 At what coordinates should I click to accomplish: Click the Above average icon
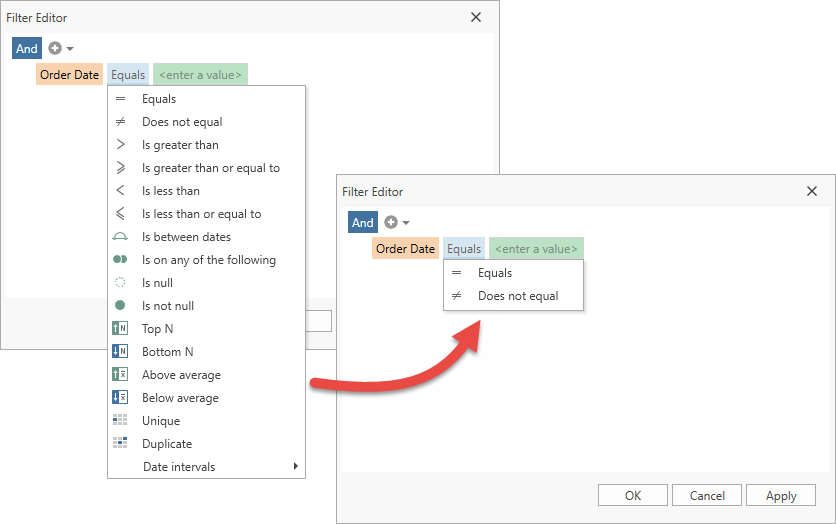click(x=120, y=375)
